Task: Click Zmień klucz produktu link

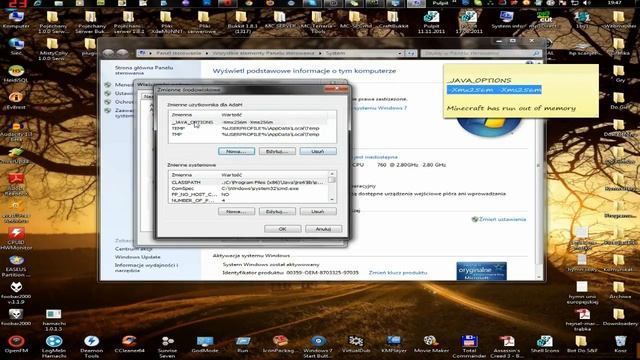Action: [398, 273]
